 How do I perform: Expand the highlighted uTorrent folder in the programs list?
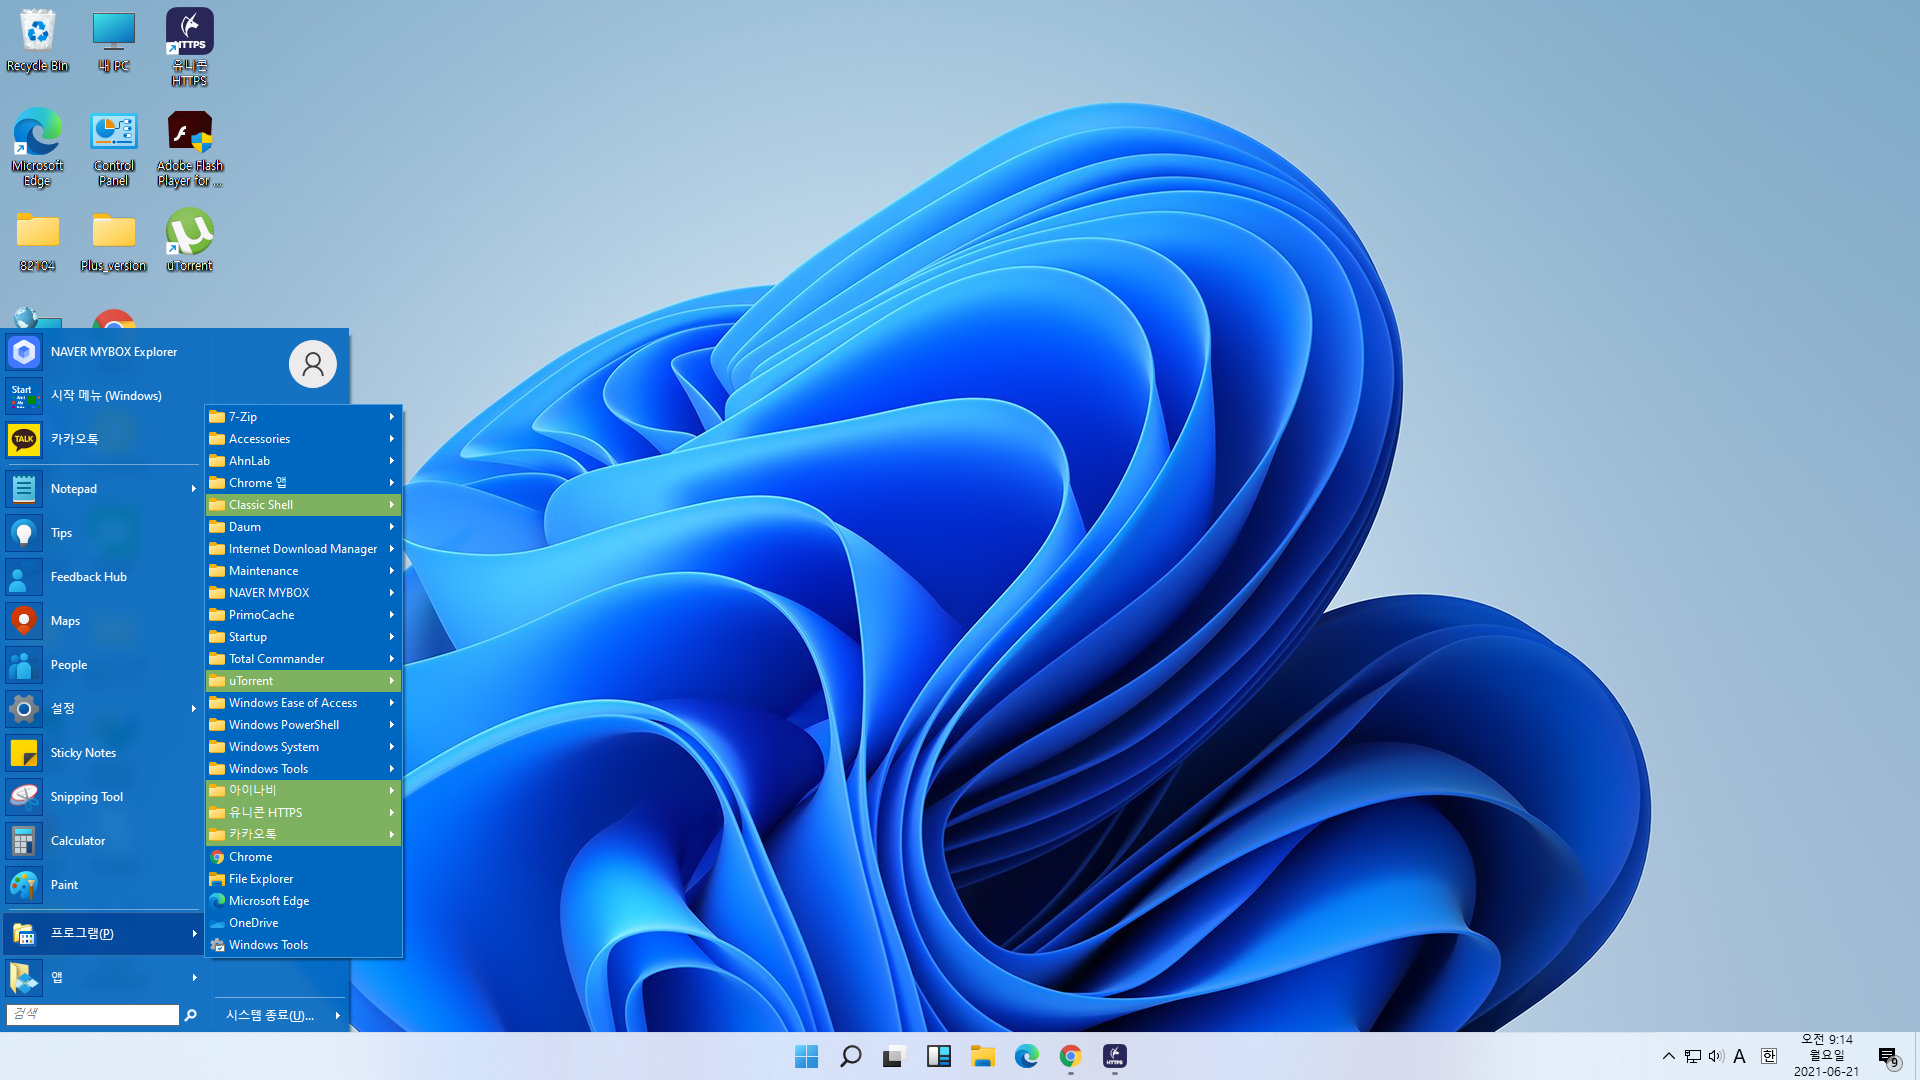[303, 681]
